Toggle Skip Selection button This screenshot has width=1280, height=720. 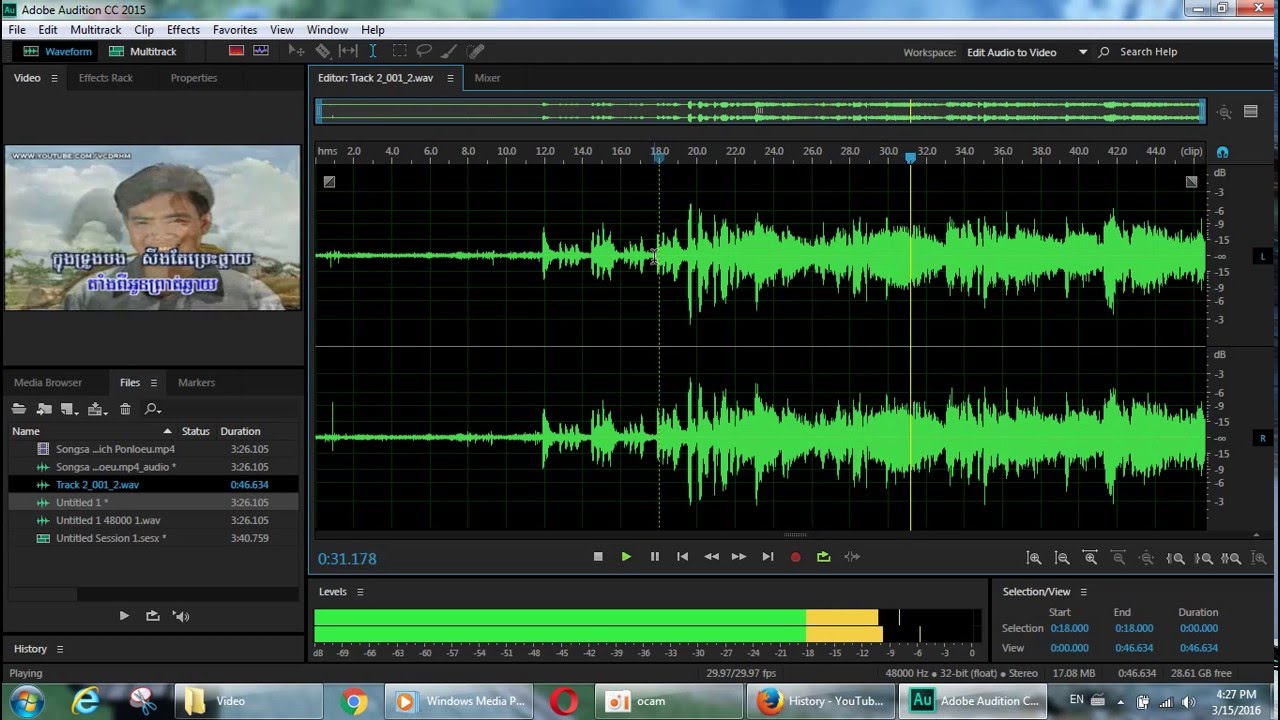[852, 557]
